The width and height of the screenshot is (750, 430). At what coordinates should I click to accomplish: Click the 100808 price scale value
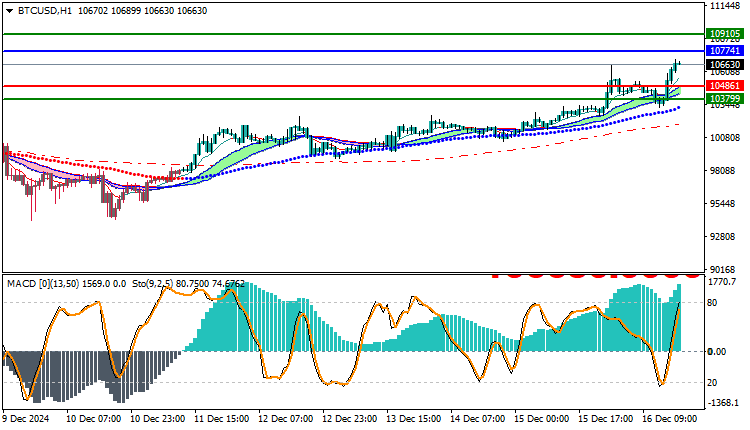[725, 138]
